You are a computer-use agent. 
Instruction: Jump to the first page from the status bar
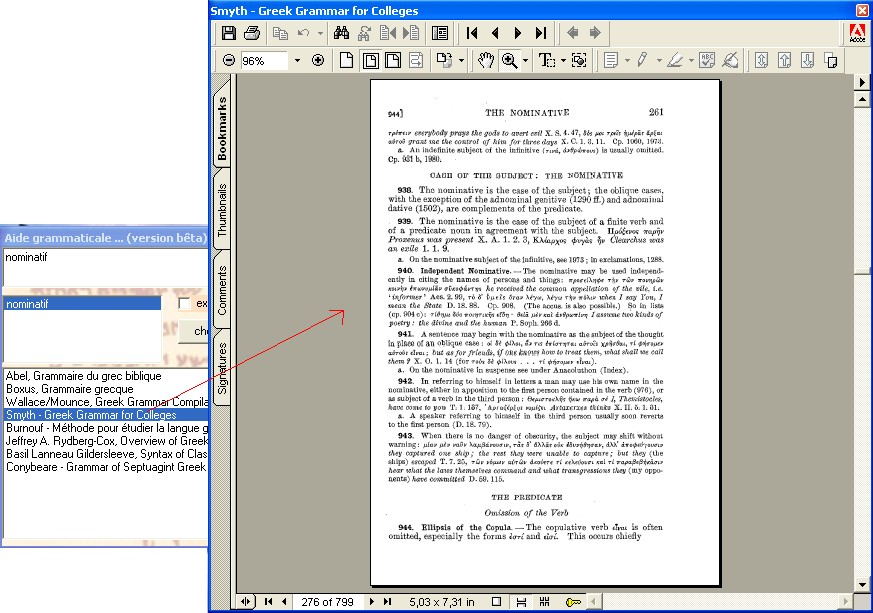click(x=268, y=602)
